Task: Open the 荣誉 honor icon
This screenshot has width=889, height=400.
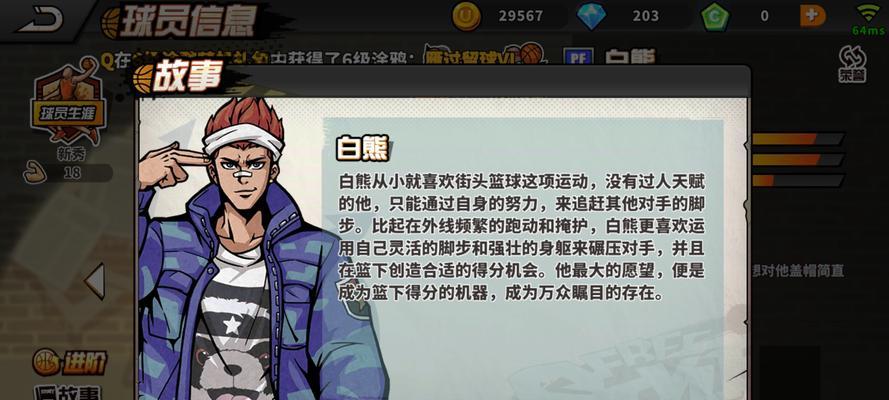Action: (x=852, y=64)
